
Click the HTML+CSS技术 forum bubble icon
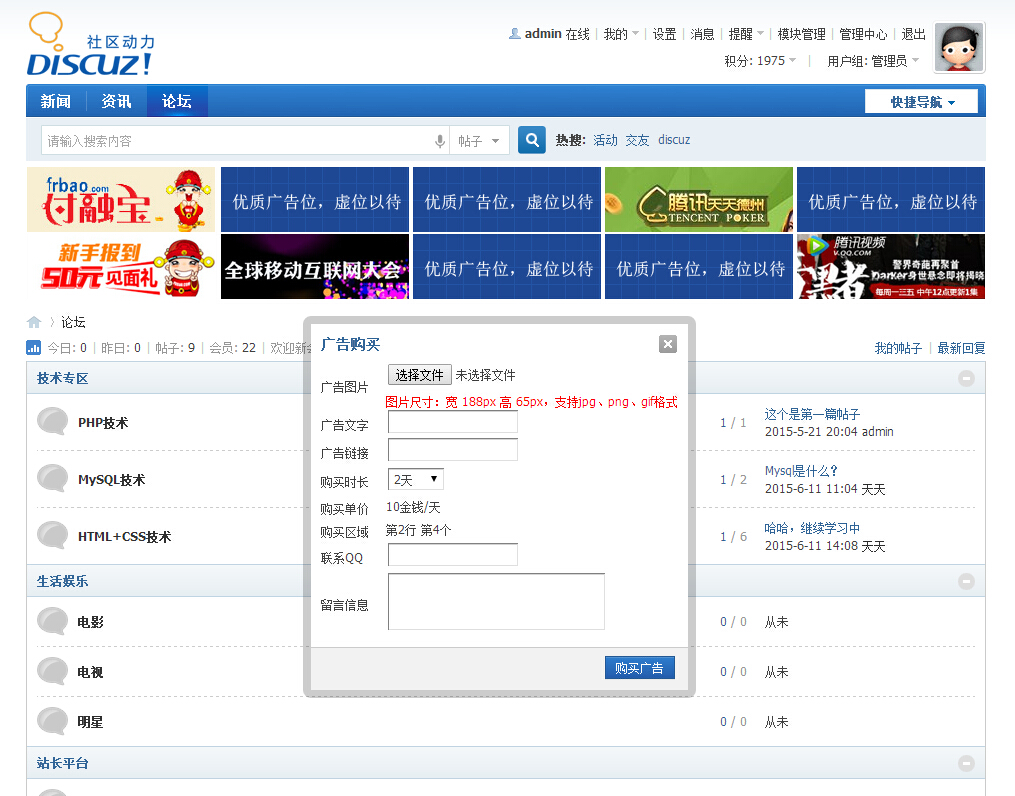click(52, 535)
